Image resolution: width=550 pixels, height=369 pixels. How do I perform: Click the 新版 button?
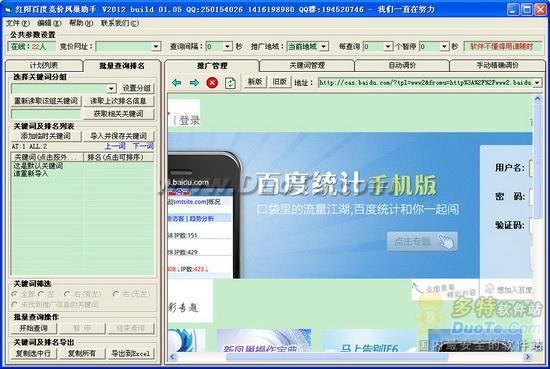coord(255,82)
